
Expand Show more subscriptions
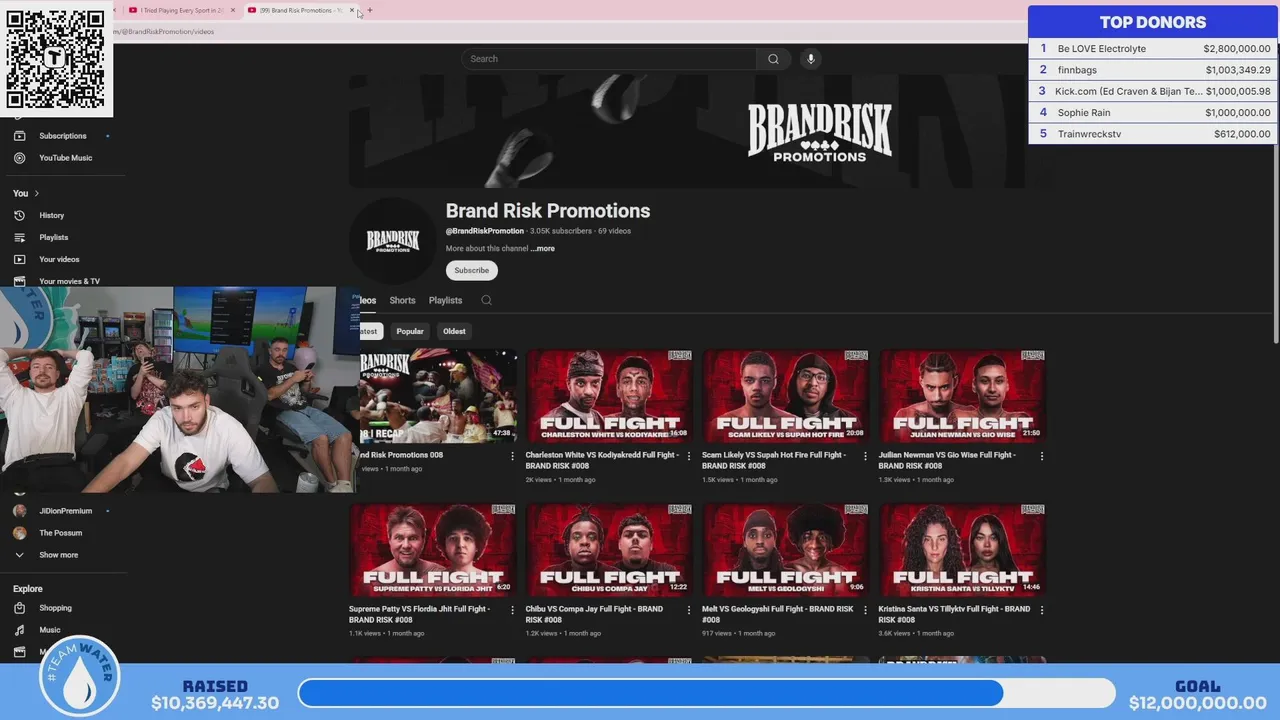[58, 555]
